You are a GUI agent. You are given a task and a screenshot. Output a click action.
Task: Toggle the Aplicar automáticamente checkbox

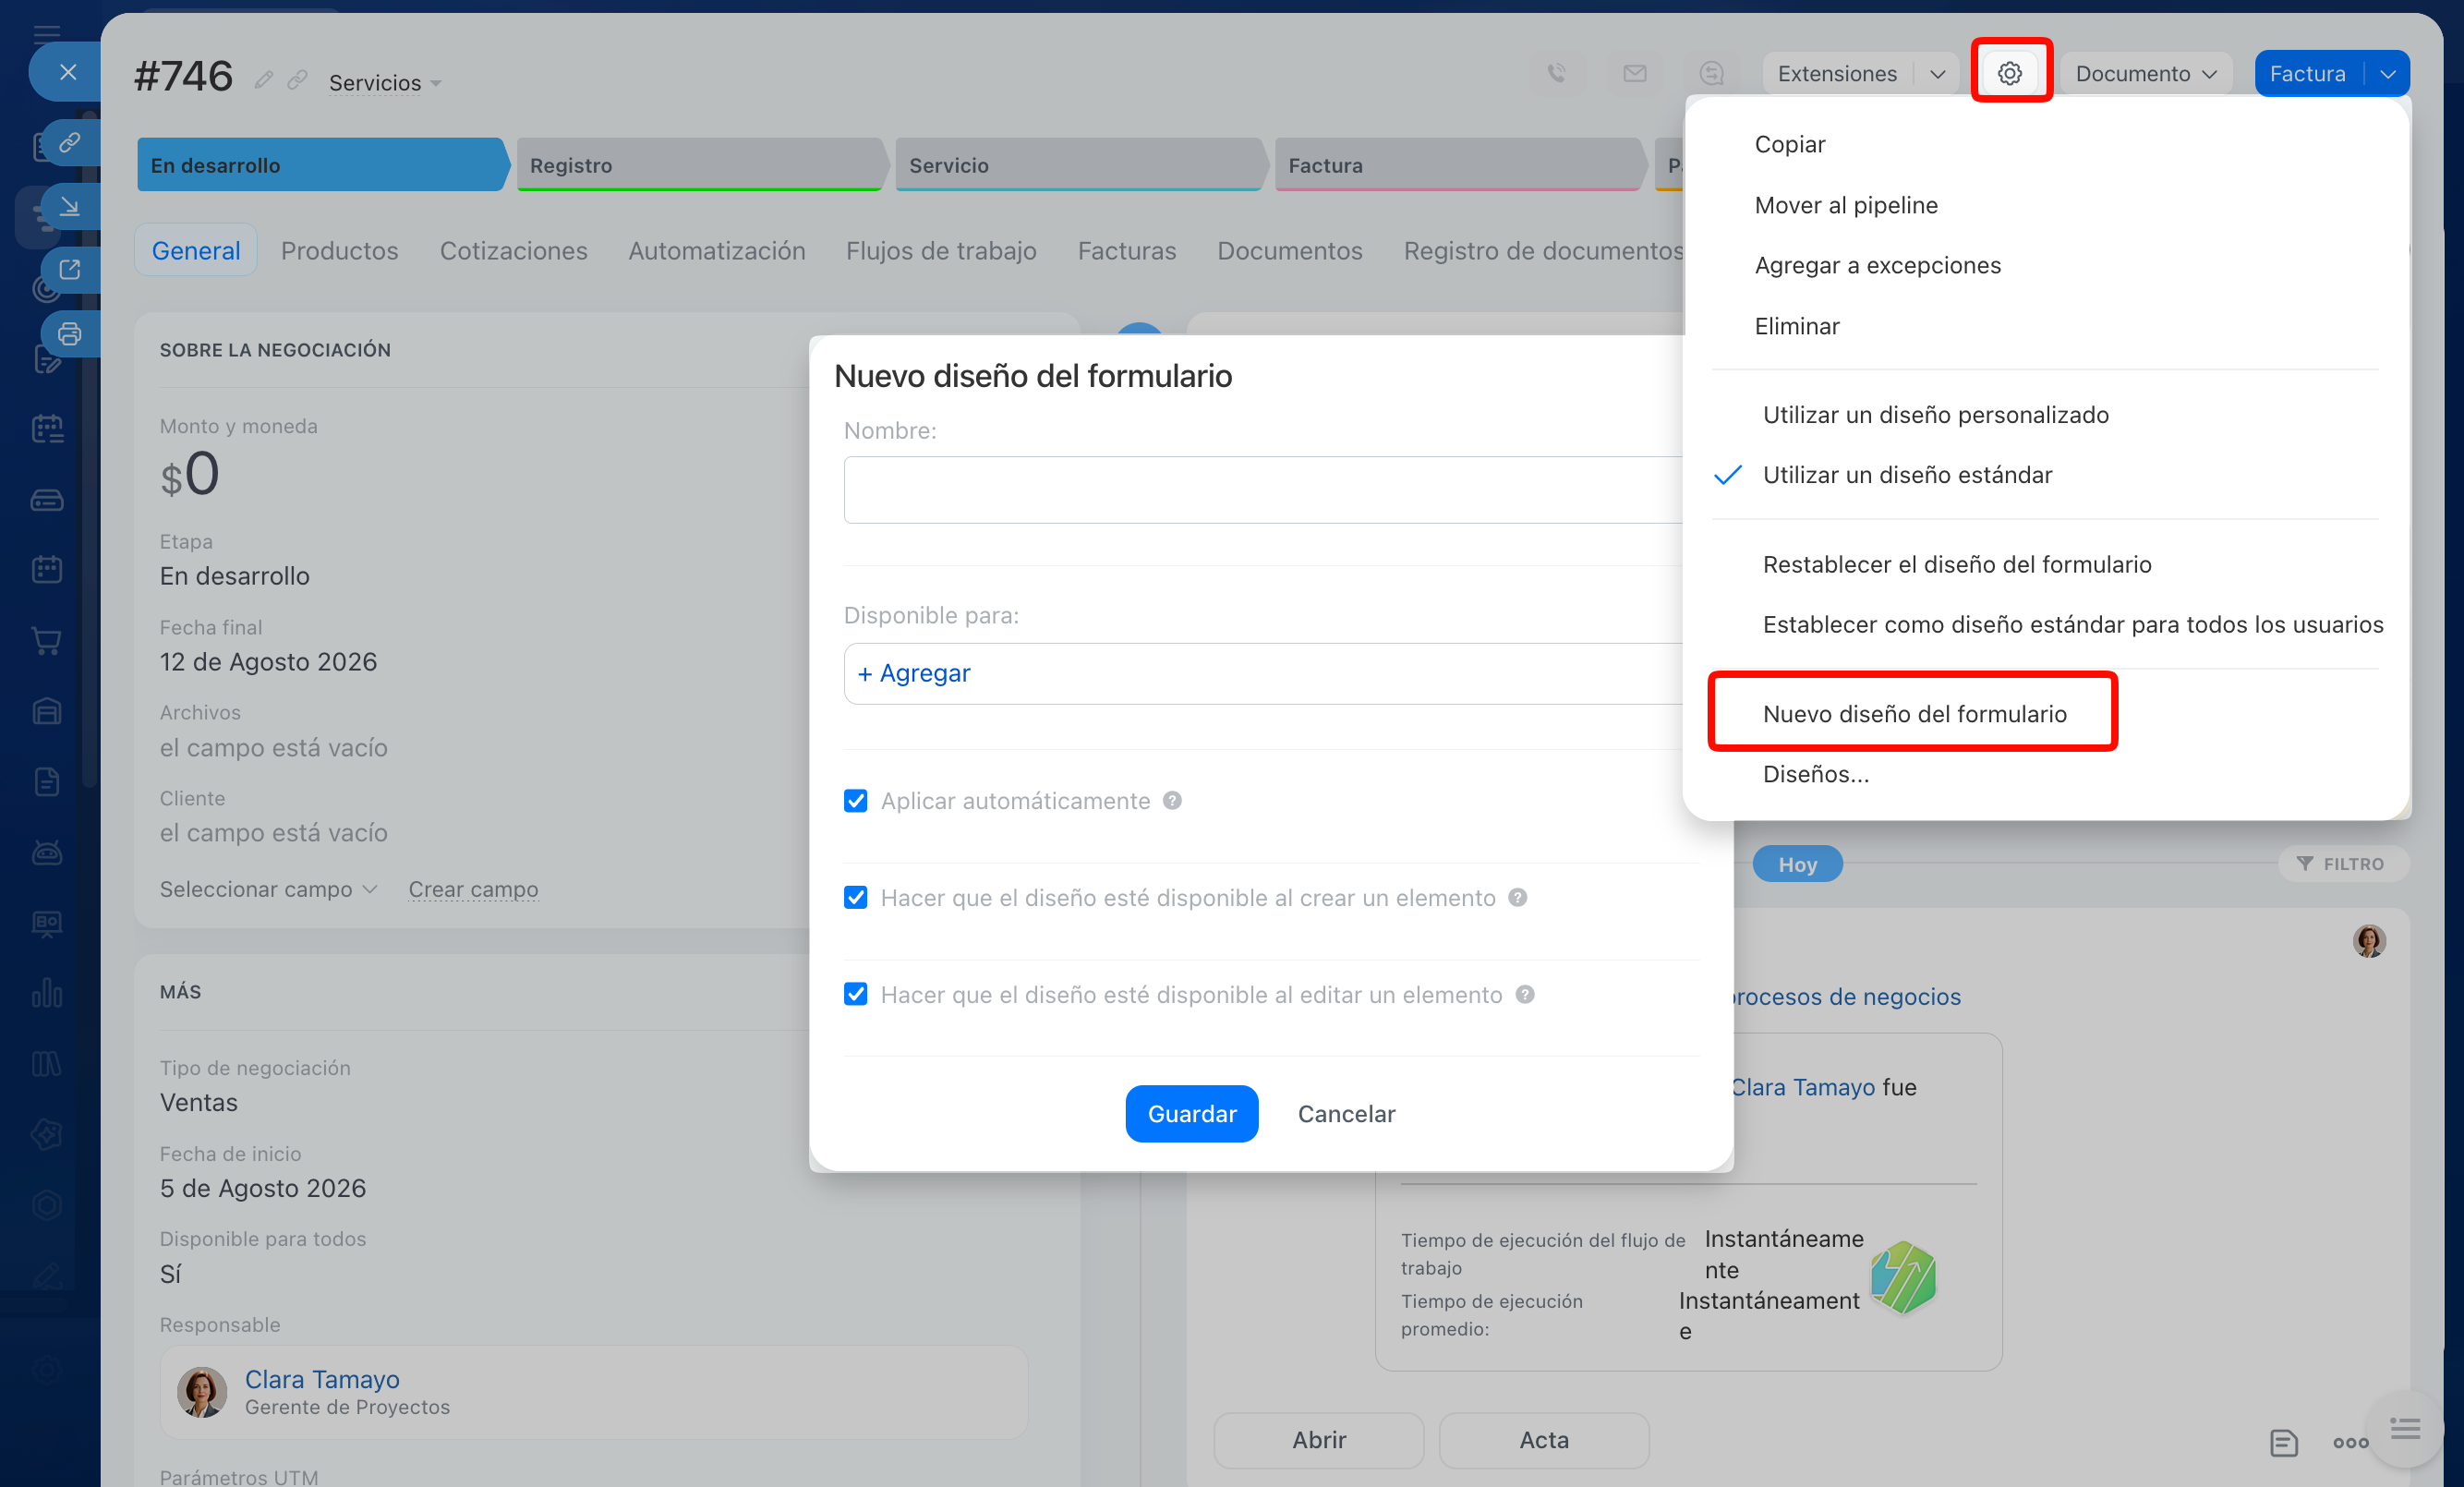855,801
